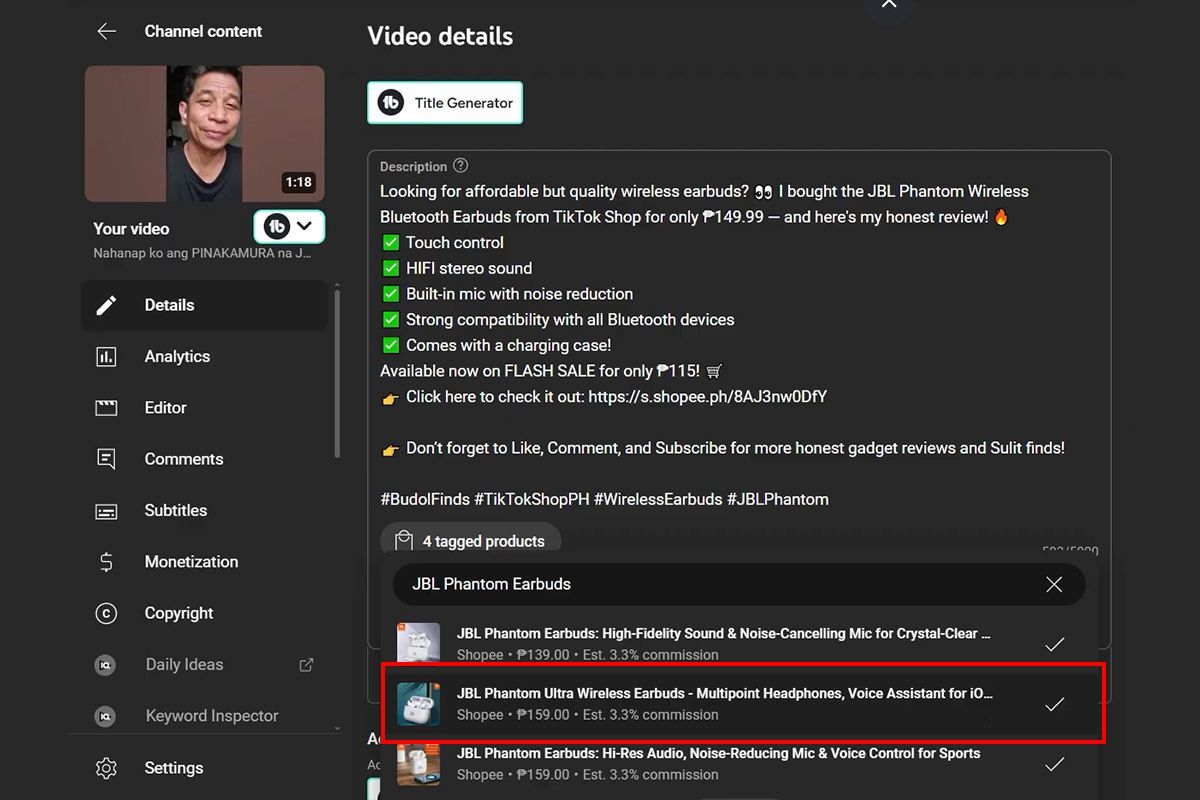Click the shopee.ph link in description
Viewport: 1200px width, 800px height.
(708, 396)
